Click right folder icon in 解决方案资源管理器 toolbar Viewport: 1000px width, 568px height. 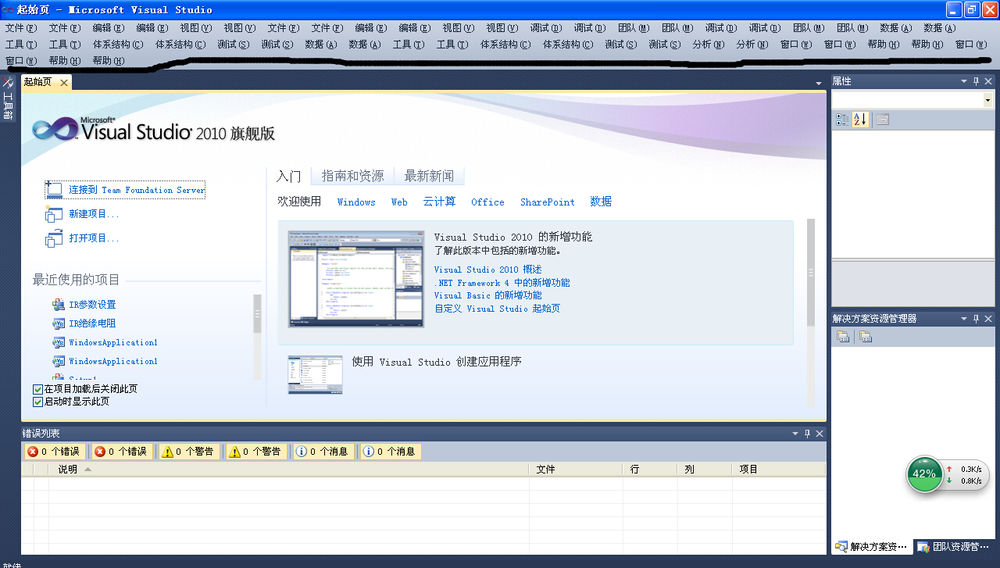(865, 337)
